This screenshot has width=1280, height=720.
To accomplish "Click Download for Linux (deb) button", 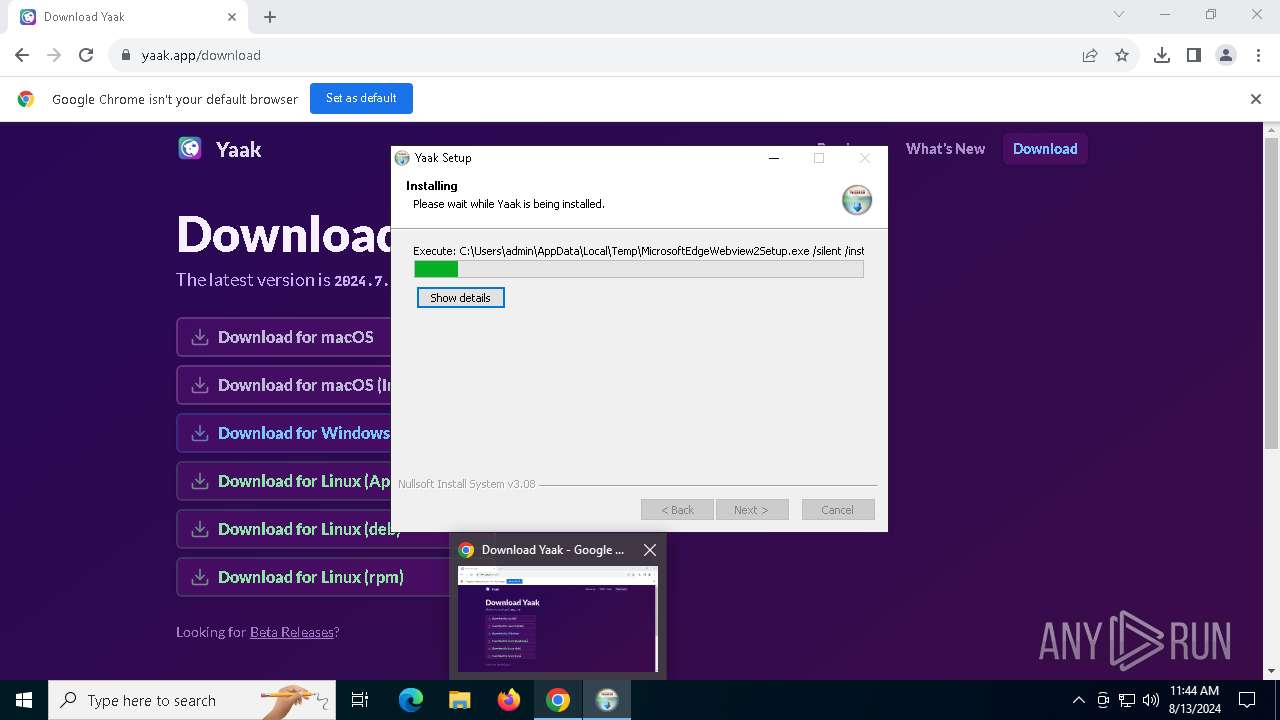I will coord(284,529).
